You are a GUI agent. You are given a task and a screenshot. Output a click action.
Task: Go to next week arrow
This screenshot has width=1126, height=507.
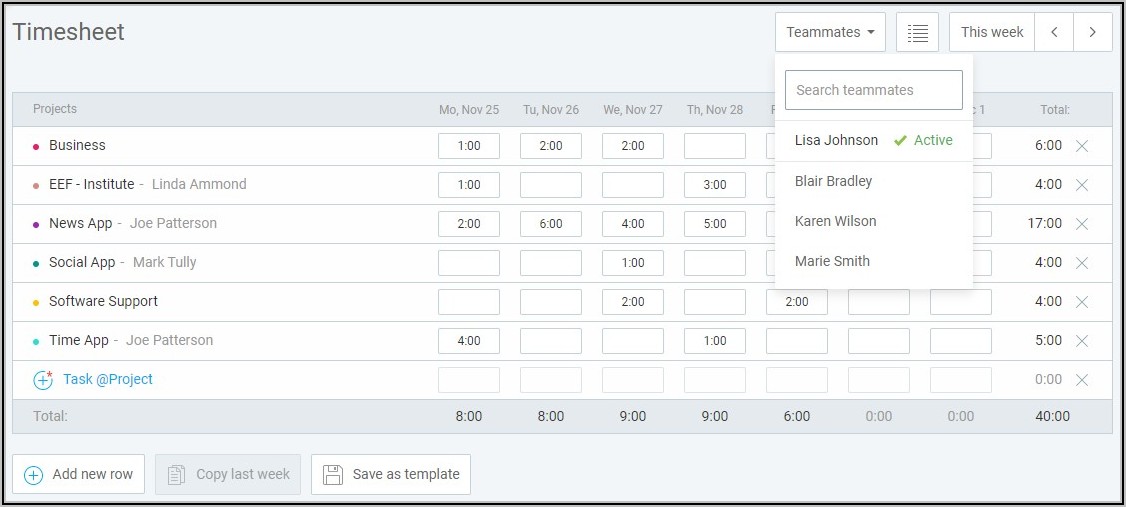tap(1093, 32)
